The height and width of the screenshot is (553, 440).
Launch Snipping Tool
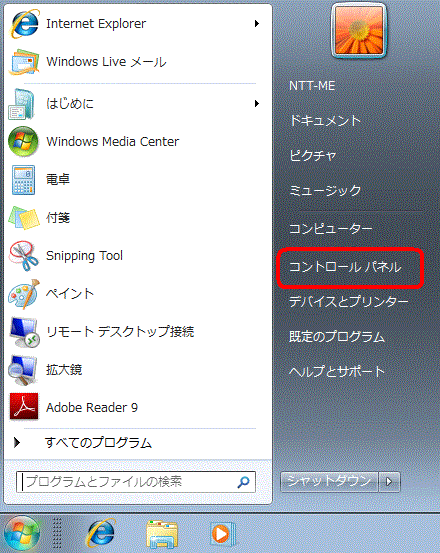pos(134,256)
